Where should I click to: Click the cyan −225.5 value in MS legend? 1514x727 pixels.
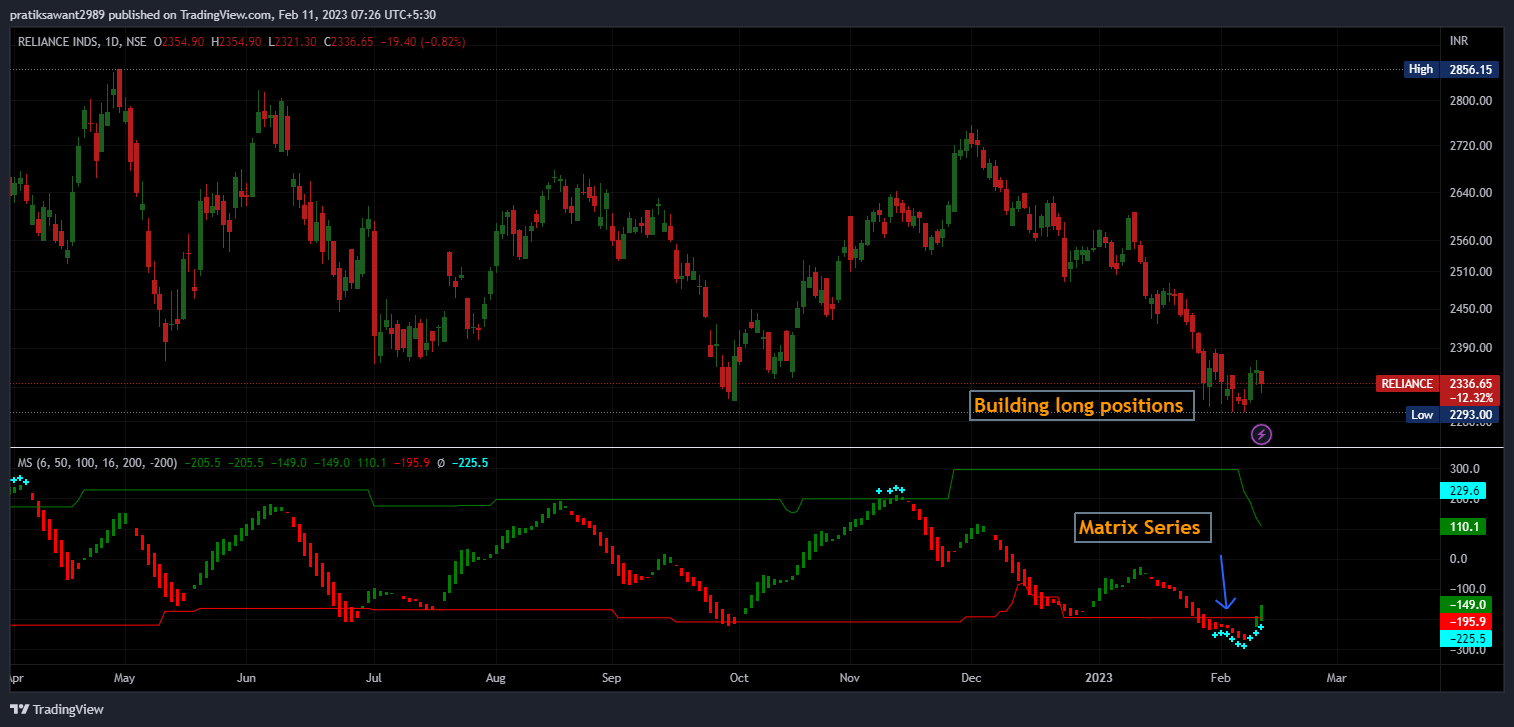(469, 463)
